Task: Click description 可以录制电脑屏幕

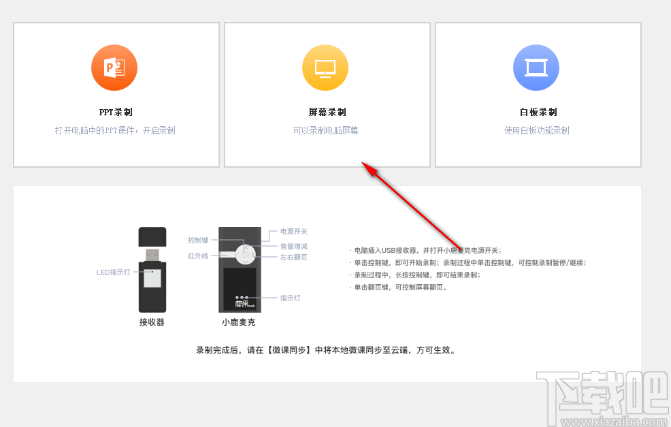Action: coord(325,130)
